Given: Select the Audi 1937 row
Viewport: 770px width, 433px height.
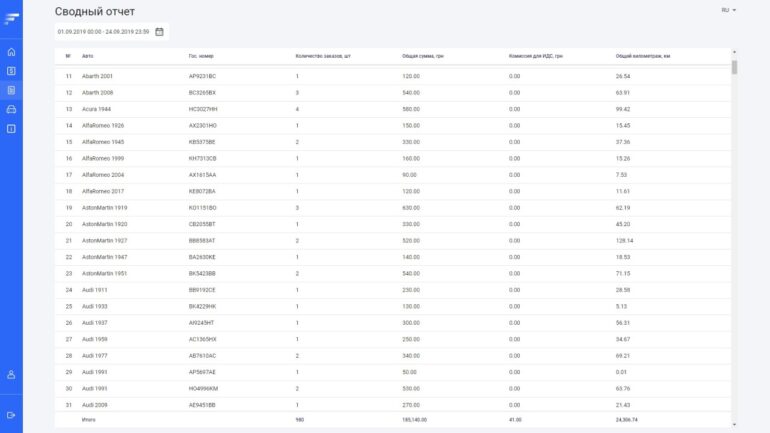Looking at the screenshot, I should tap(393, 323).
